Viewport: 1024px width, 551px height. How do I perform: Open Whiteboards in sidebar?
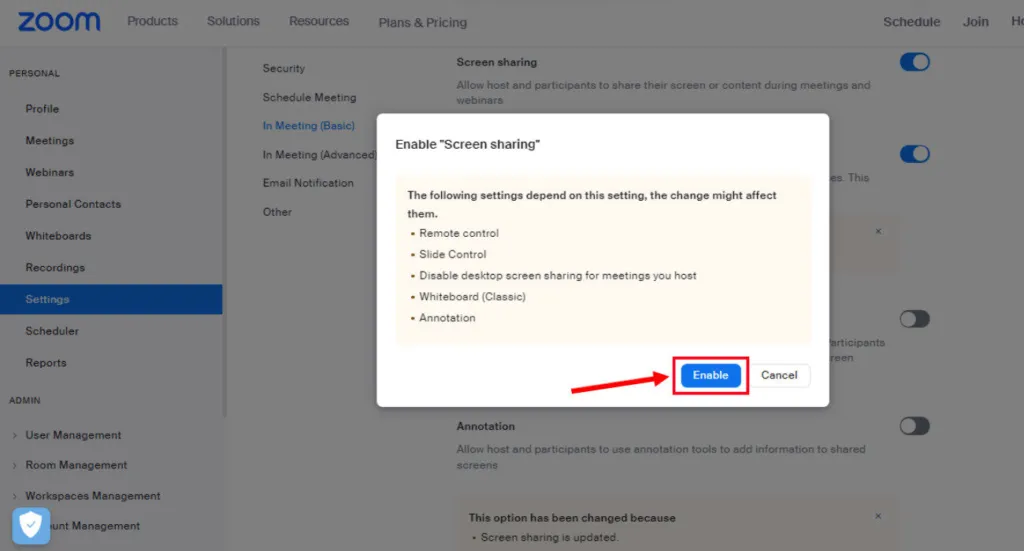tap(58, 236)
